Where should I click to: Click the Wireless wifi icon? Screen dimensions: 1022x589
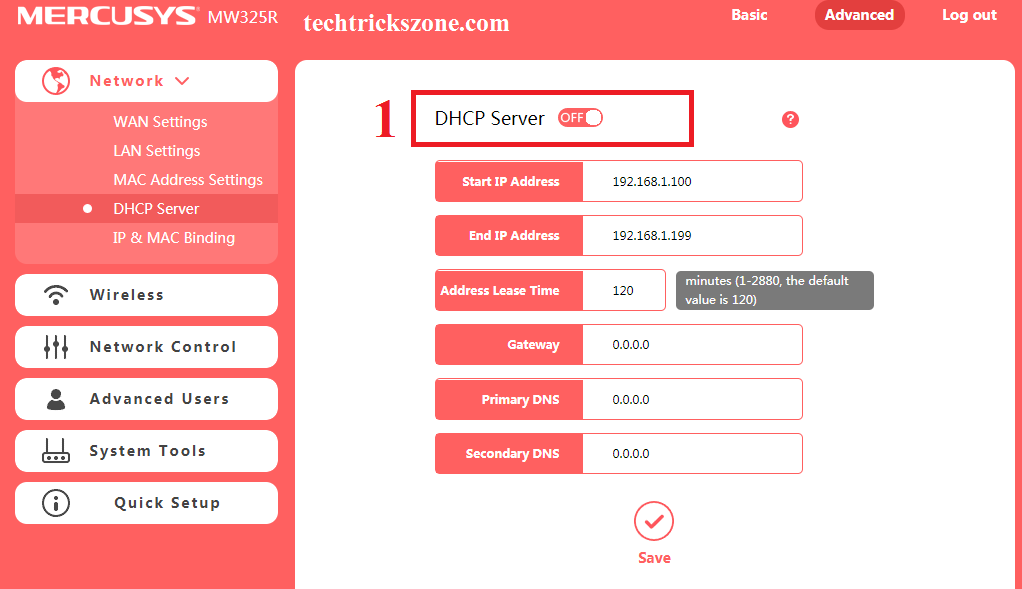click(x=56, y=295)
